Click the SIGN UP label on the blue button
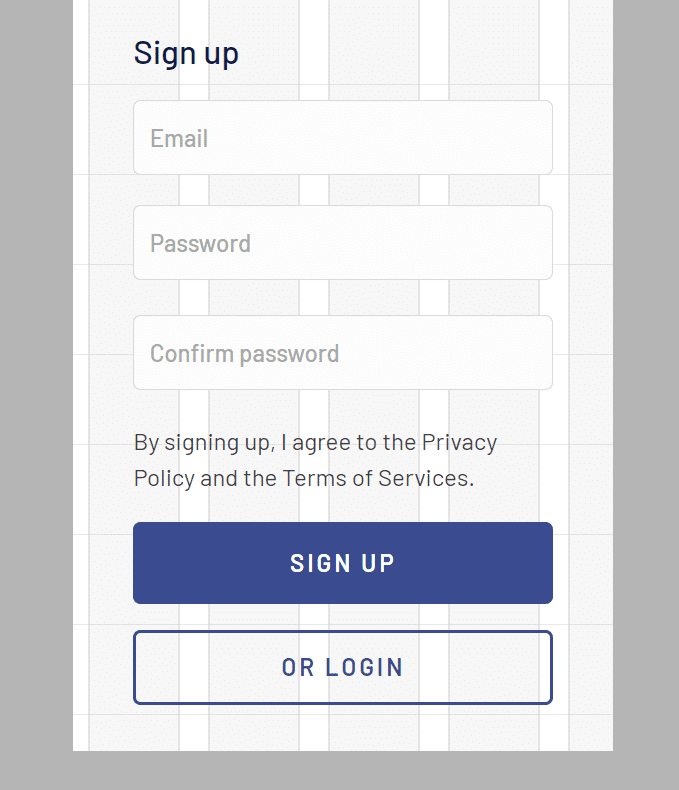Viewport: 679px width, 790px height. pyautogui.click(x=342, y=563)
